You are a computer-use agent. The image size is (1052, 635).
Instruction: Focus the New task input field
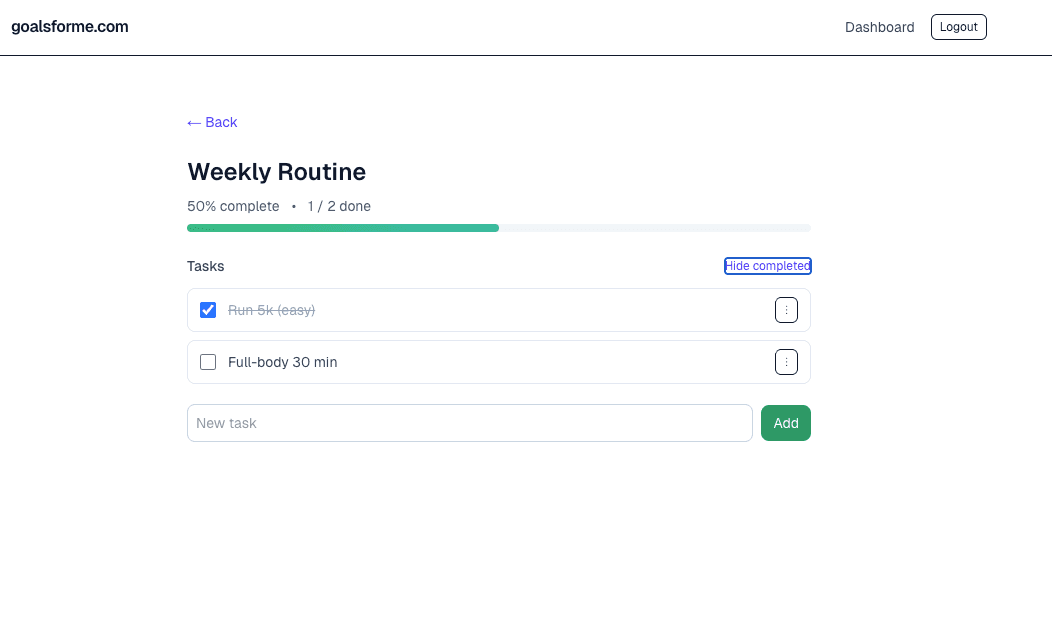(469, 423)
